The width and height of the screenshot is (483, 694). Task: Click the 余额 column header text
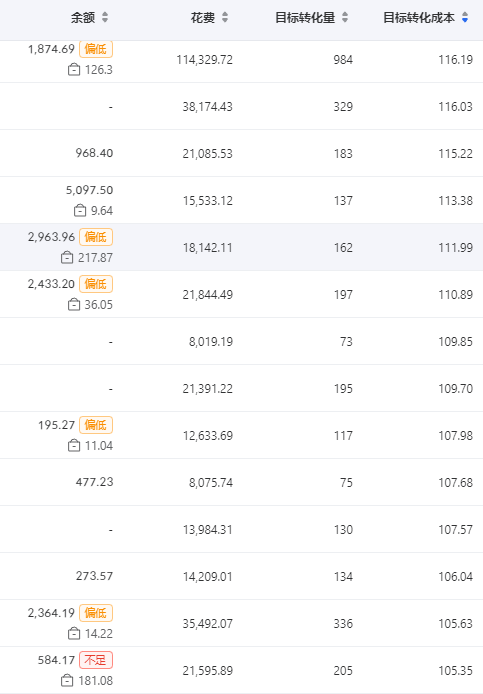[x=83, y=18]
